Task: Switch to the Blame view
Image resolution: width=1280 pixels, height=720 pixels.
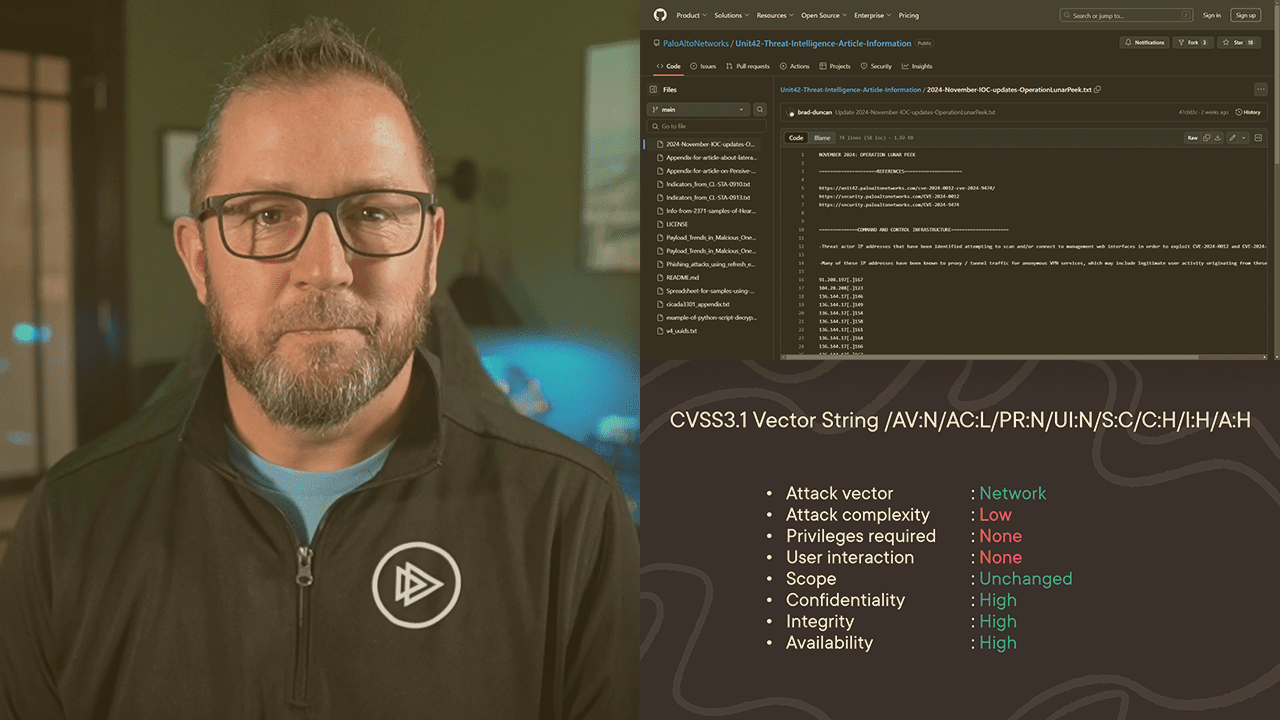Action: [x=822, y=137]
